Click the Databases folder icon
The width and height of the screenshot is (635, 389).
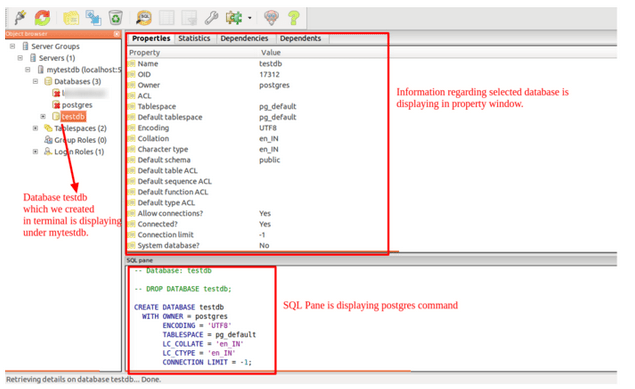48,81
